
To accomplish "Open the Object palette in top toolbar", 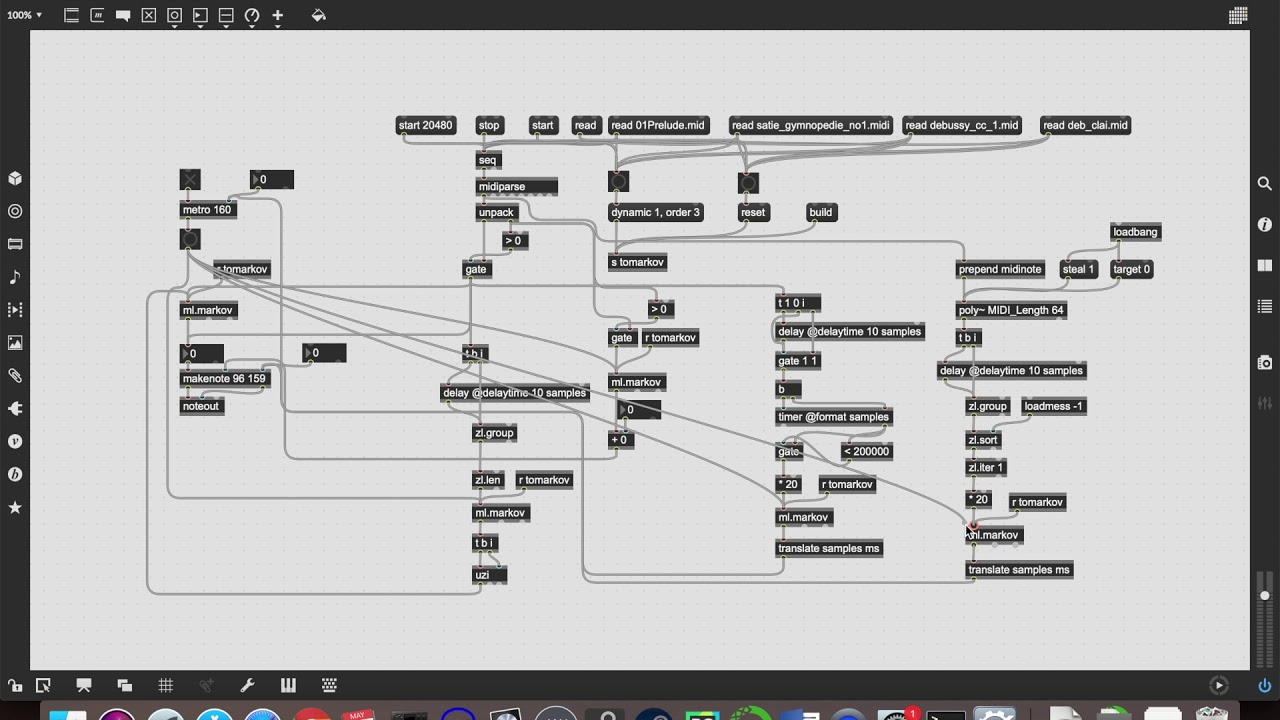I will [x=71, y=15].
